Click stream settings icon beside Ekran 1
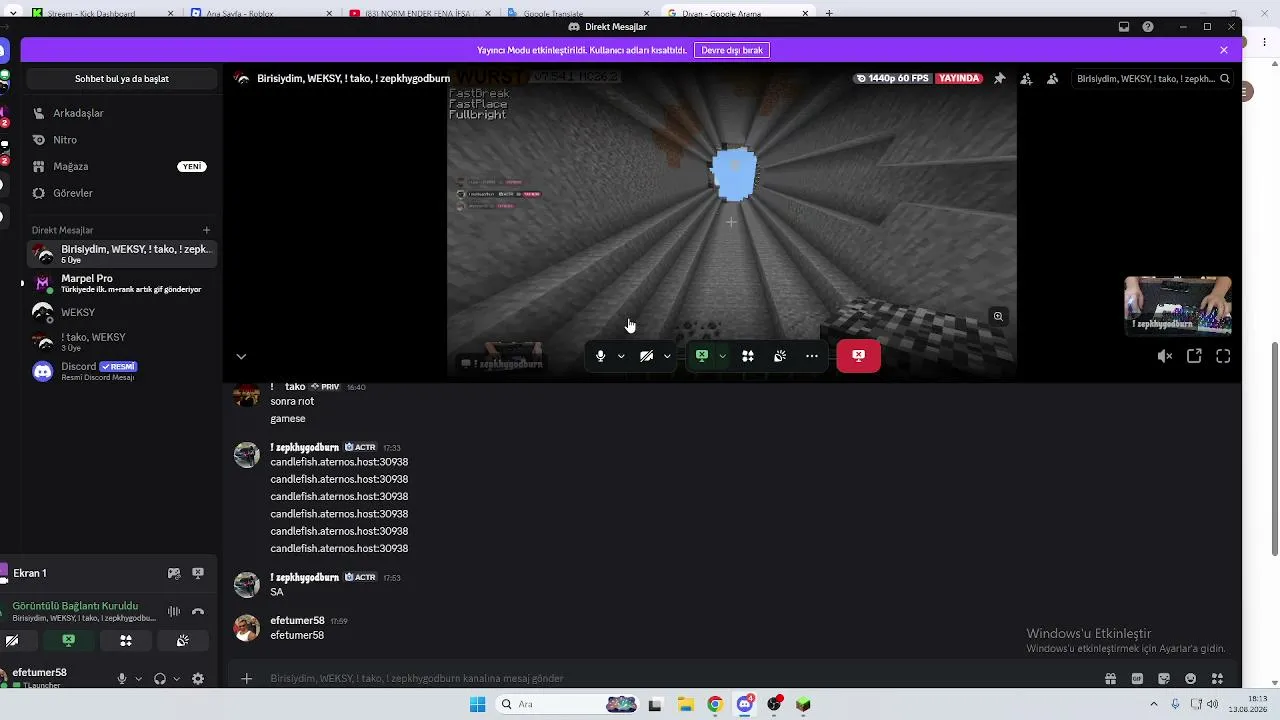The height and width of the screenshot is (720, 1280). click(x=174, y=573)
